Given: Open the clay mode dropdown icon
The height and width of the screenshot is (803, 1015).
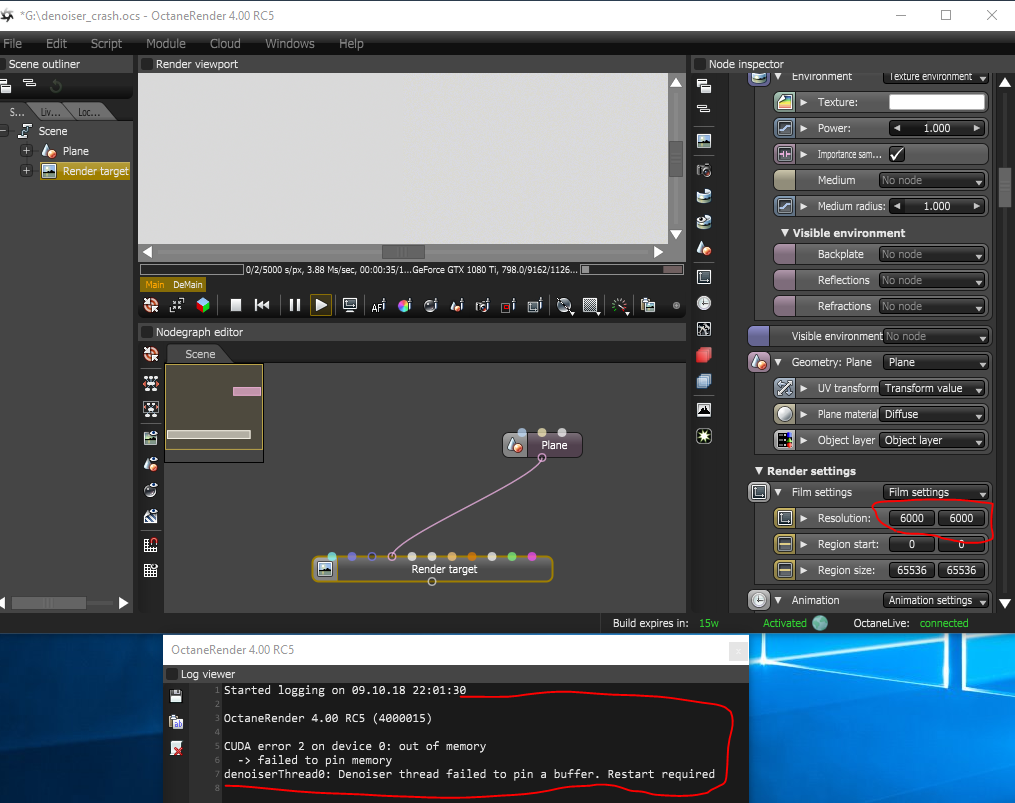Looking at the screenshot, I should (564, 305).
